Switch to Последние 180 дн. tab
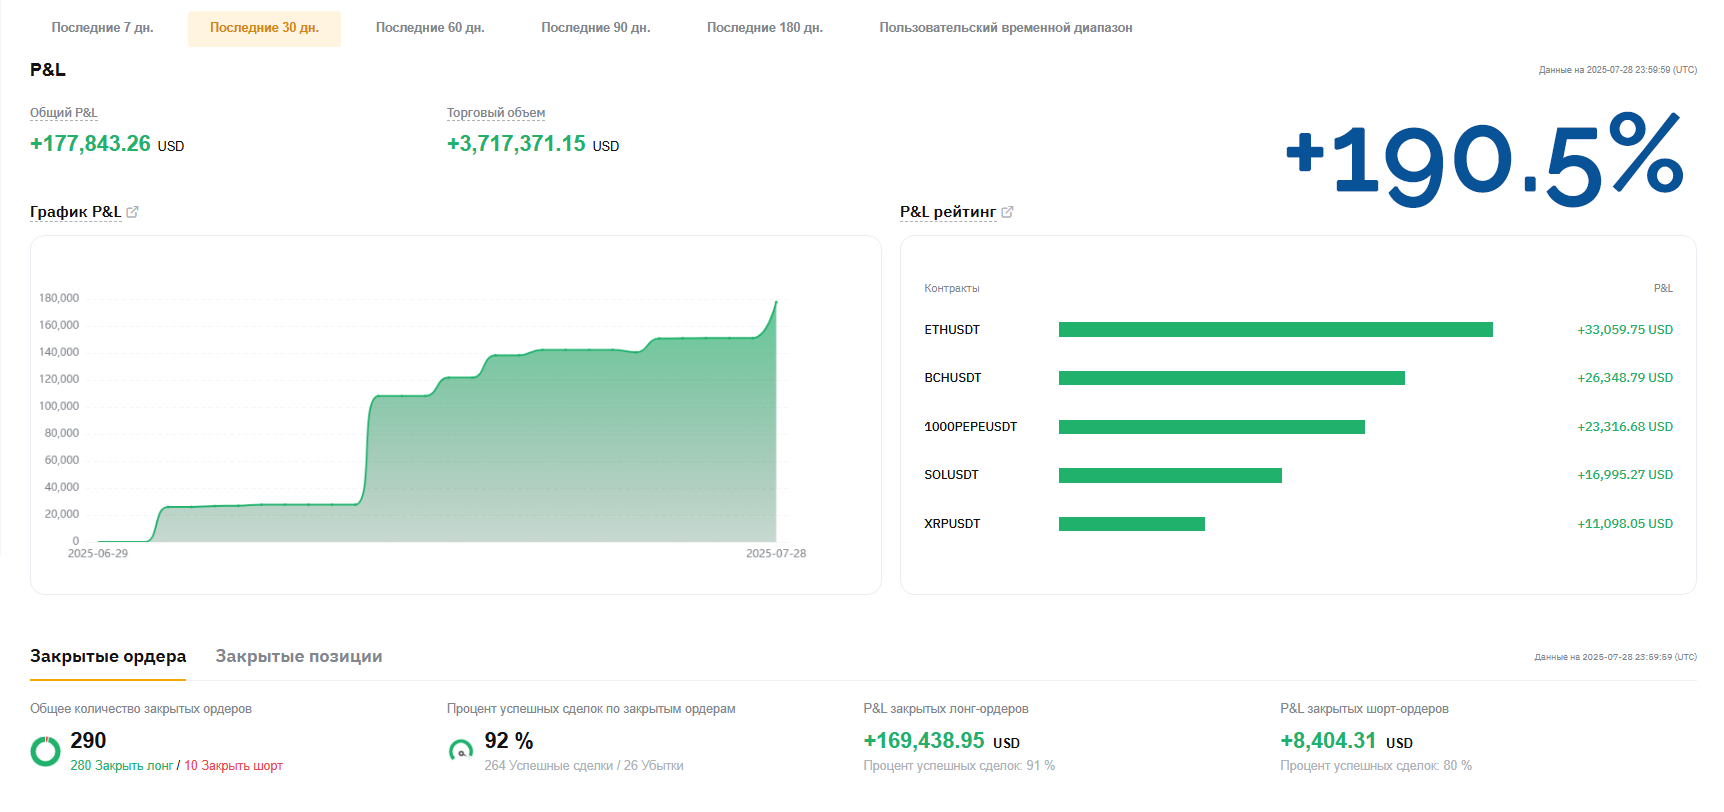The image size is (1724, 812). [x=765, y=28]
